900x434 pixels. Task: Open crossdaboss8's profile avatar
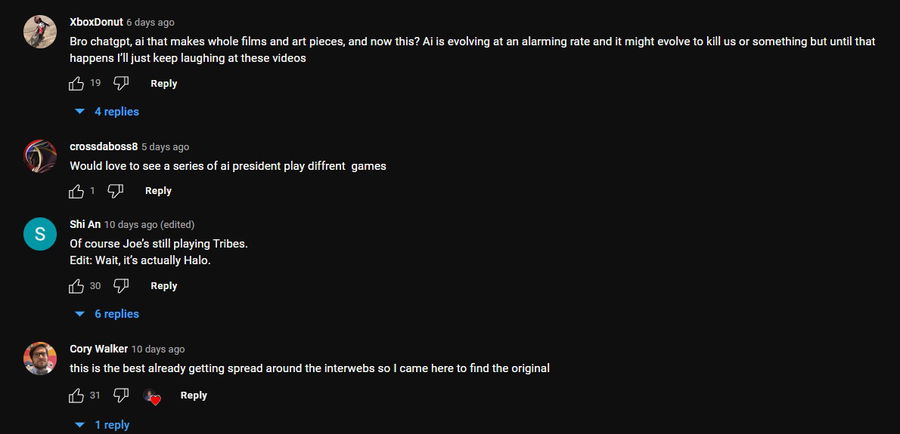pyautogui.click(x=39, y=157)
